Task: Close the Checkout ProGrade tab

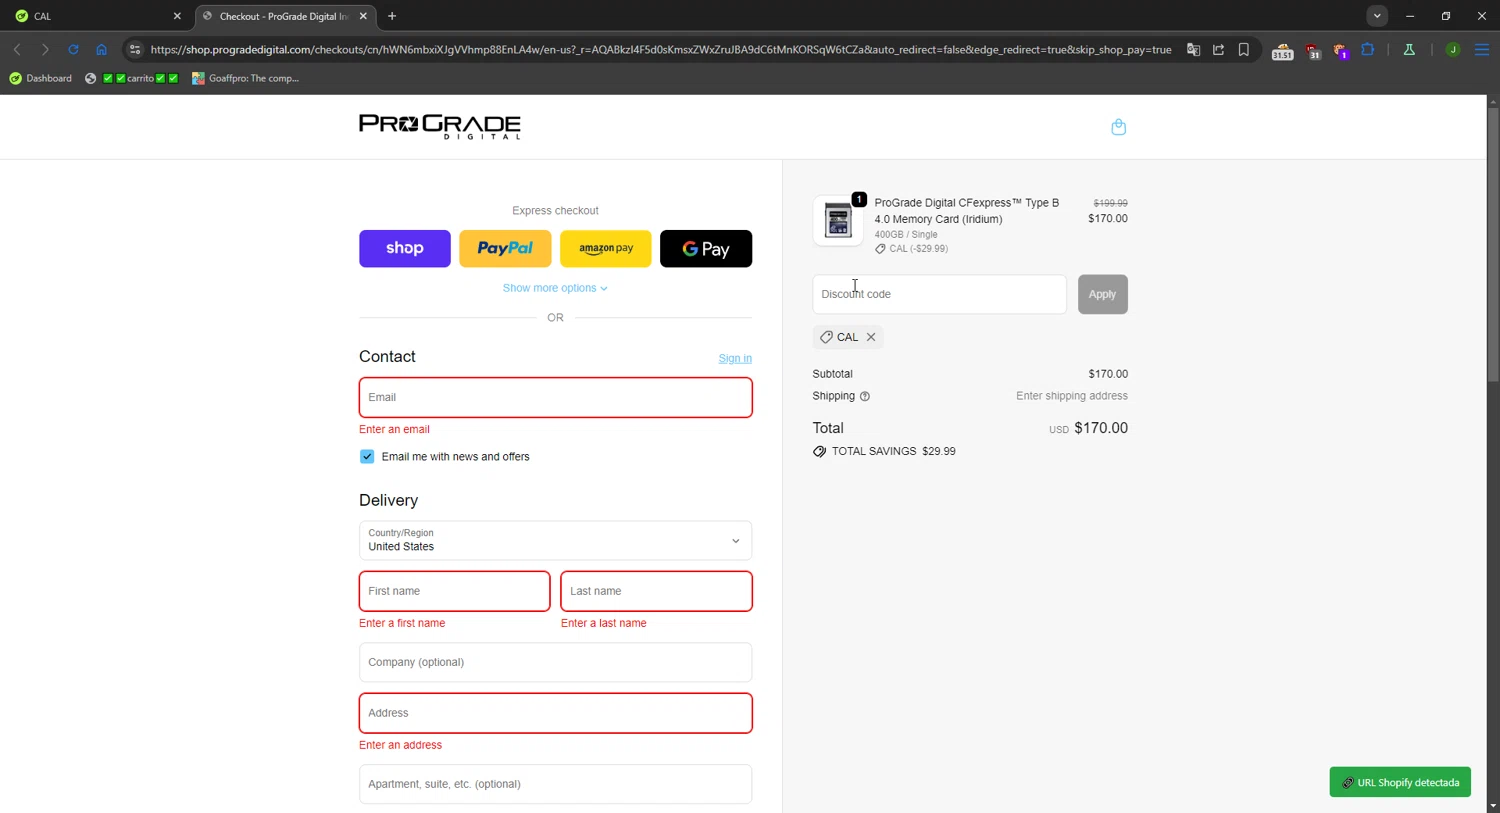Action: click(363, 16)
